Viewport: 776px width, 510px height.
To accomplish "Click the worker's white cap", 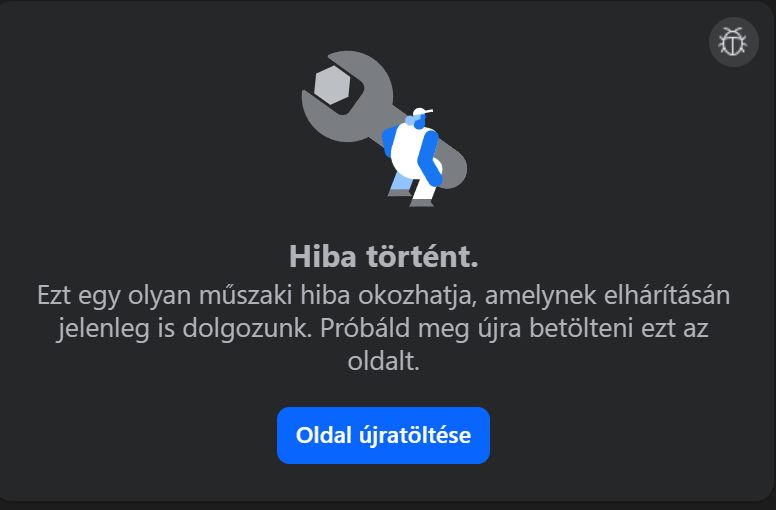I will 422,113.
